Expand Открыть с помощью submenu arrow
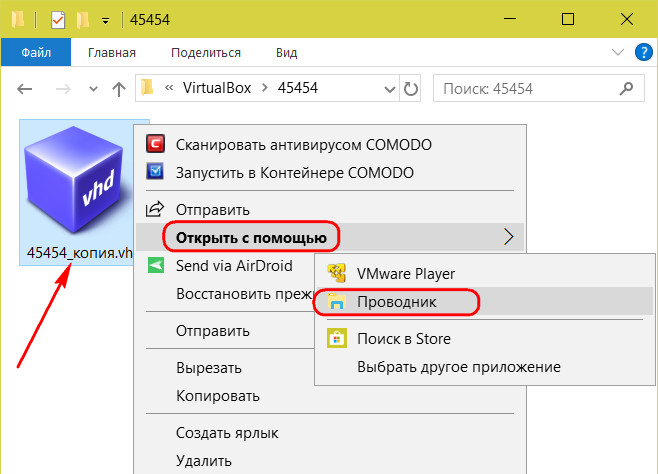The width and height of the screenshot is (658, 474). (509, 237)
